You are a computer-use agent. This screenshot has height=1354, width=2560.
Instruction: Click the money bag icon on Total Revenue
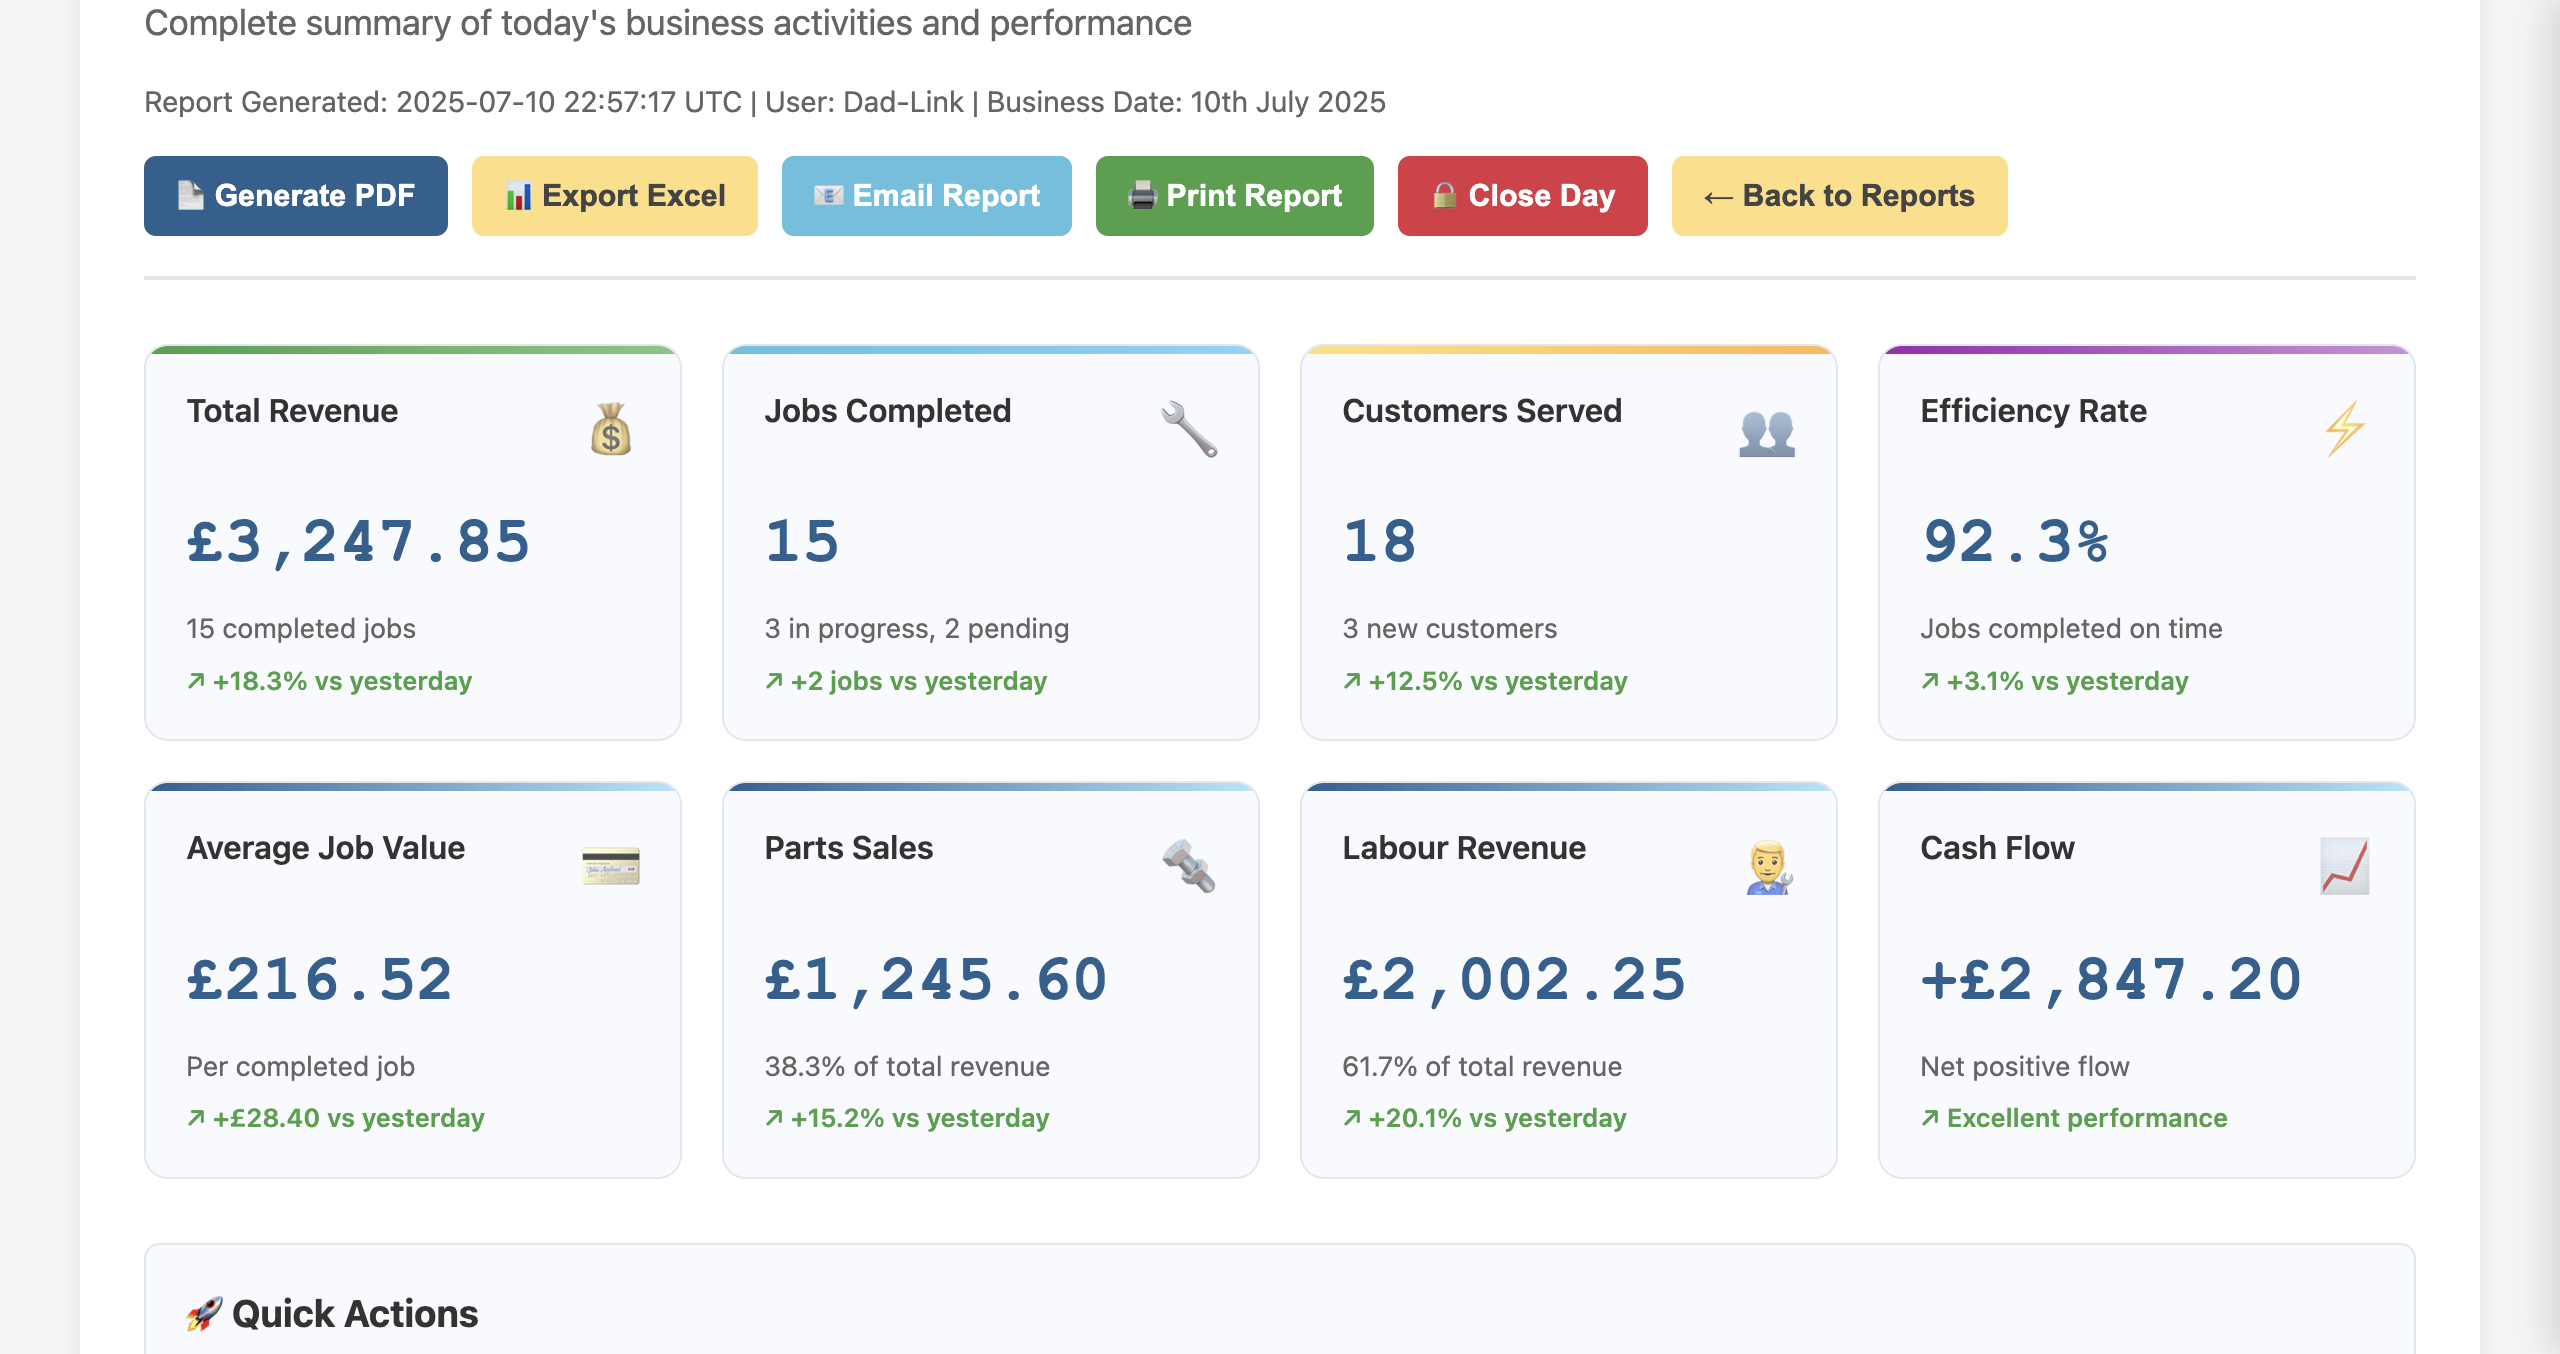(610, 430)
